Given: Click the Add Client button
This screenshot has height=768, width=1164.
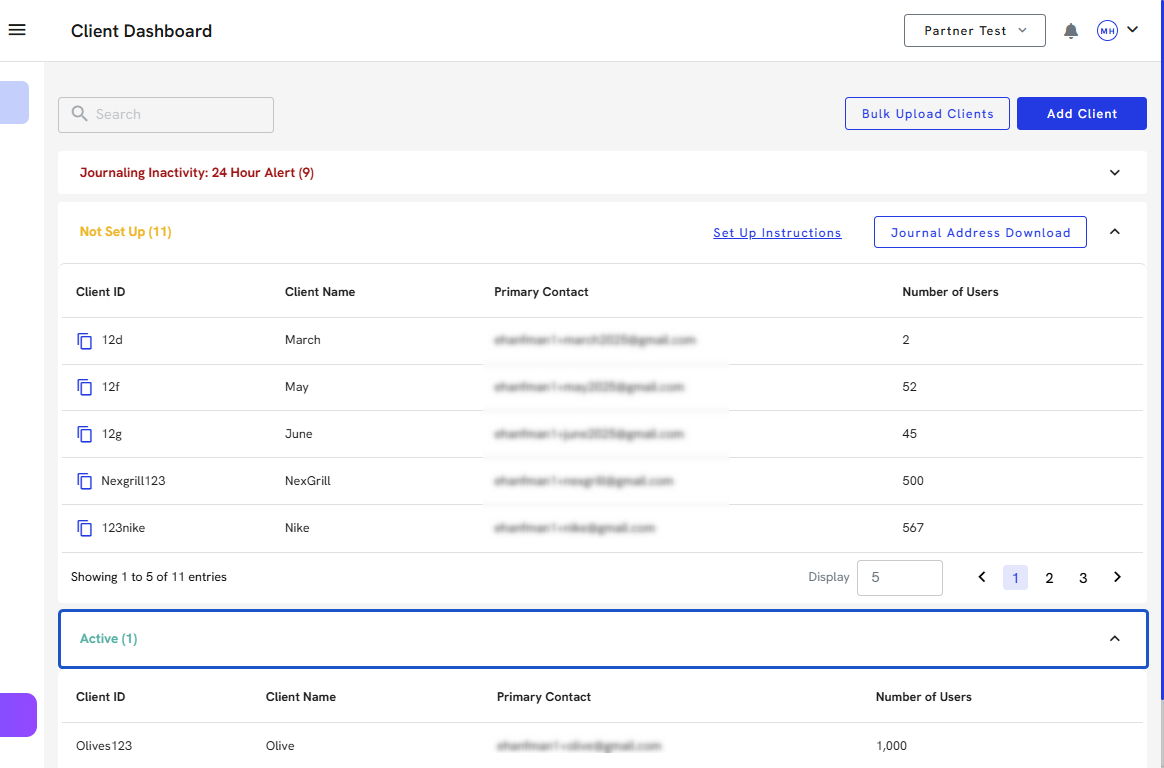Looking at the screenshot, I should [x=1081, y=114].
